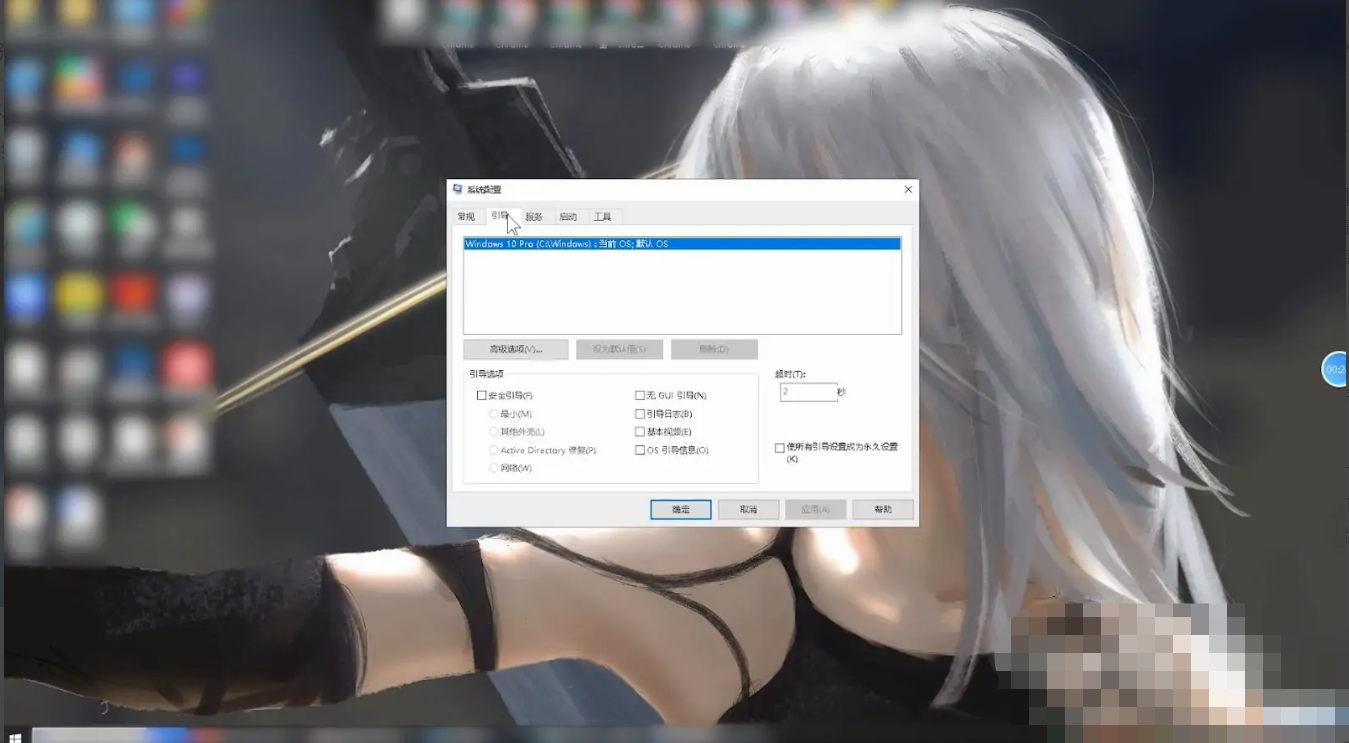Tick the 无 GUI 引导 checkbox
This screenshot has width=1349, height=743.
(640, 396)
